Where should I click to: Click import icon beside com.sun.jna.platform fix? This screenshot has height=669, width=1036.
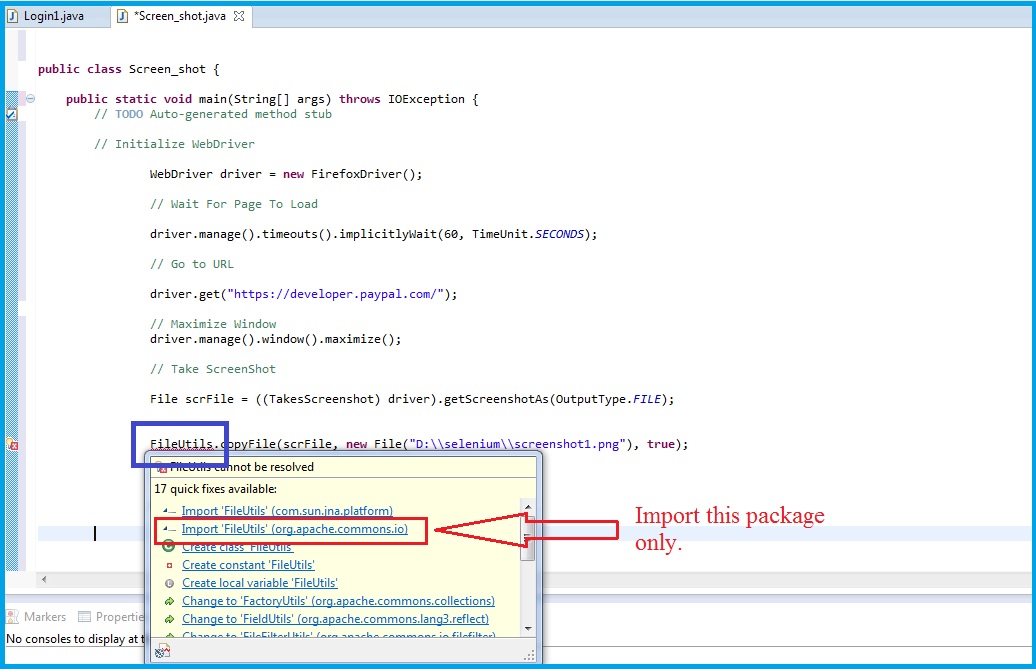click(169, 511)
